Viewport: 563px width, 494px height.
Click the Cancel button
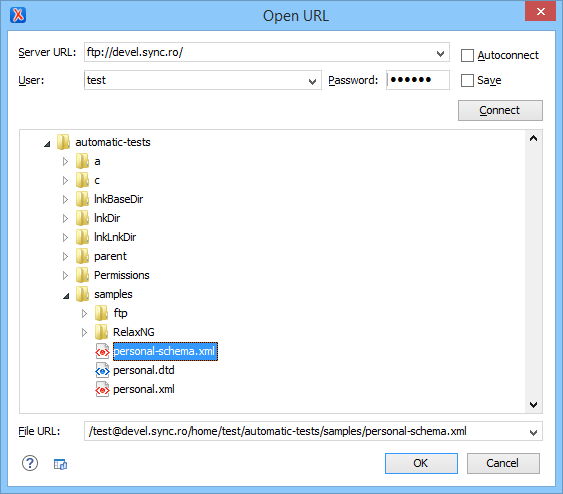tap(503, 463)
